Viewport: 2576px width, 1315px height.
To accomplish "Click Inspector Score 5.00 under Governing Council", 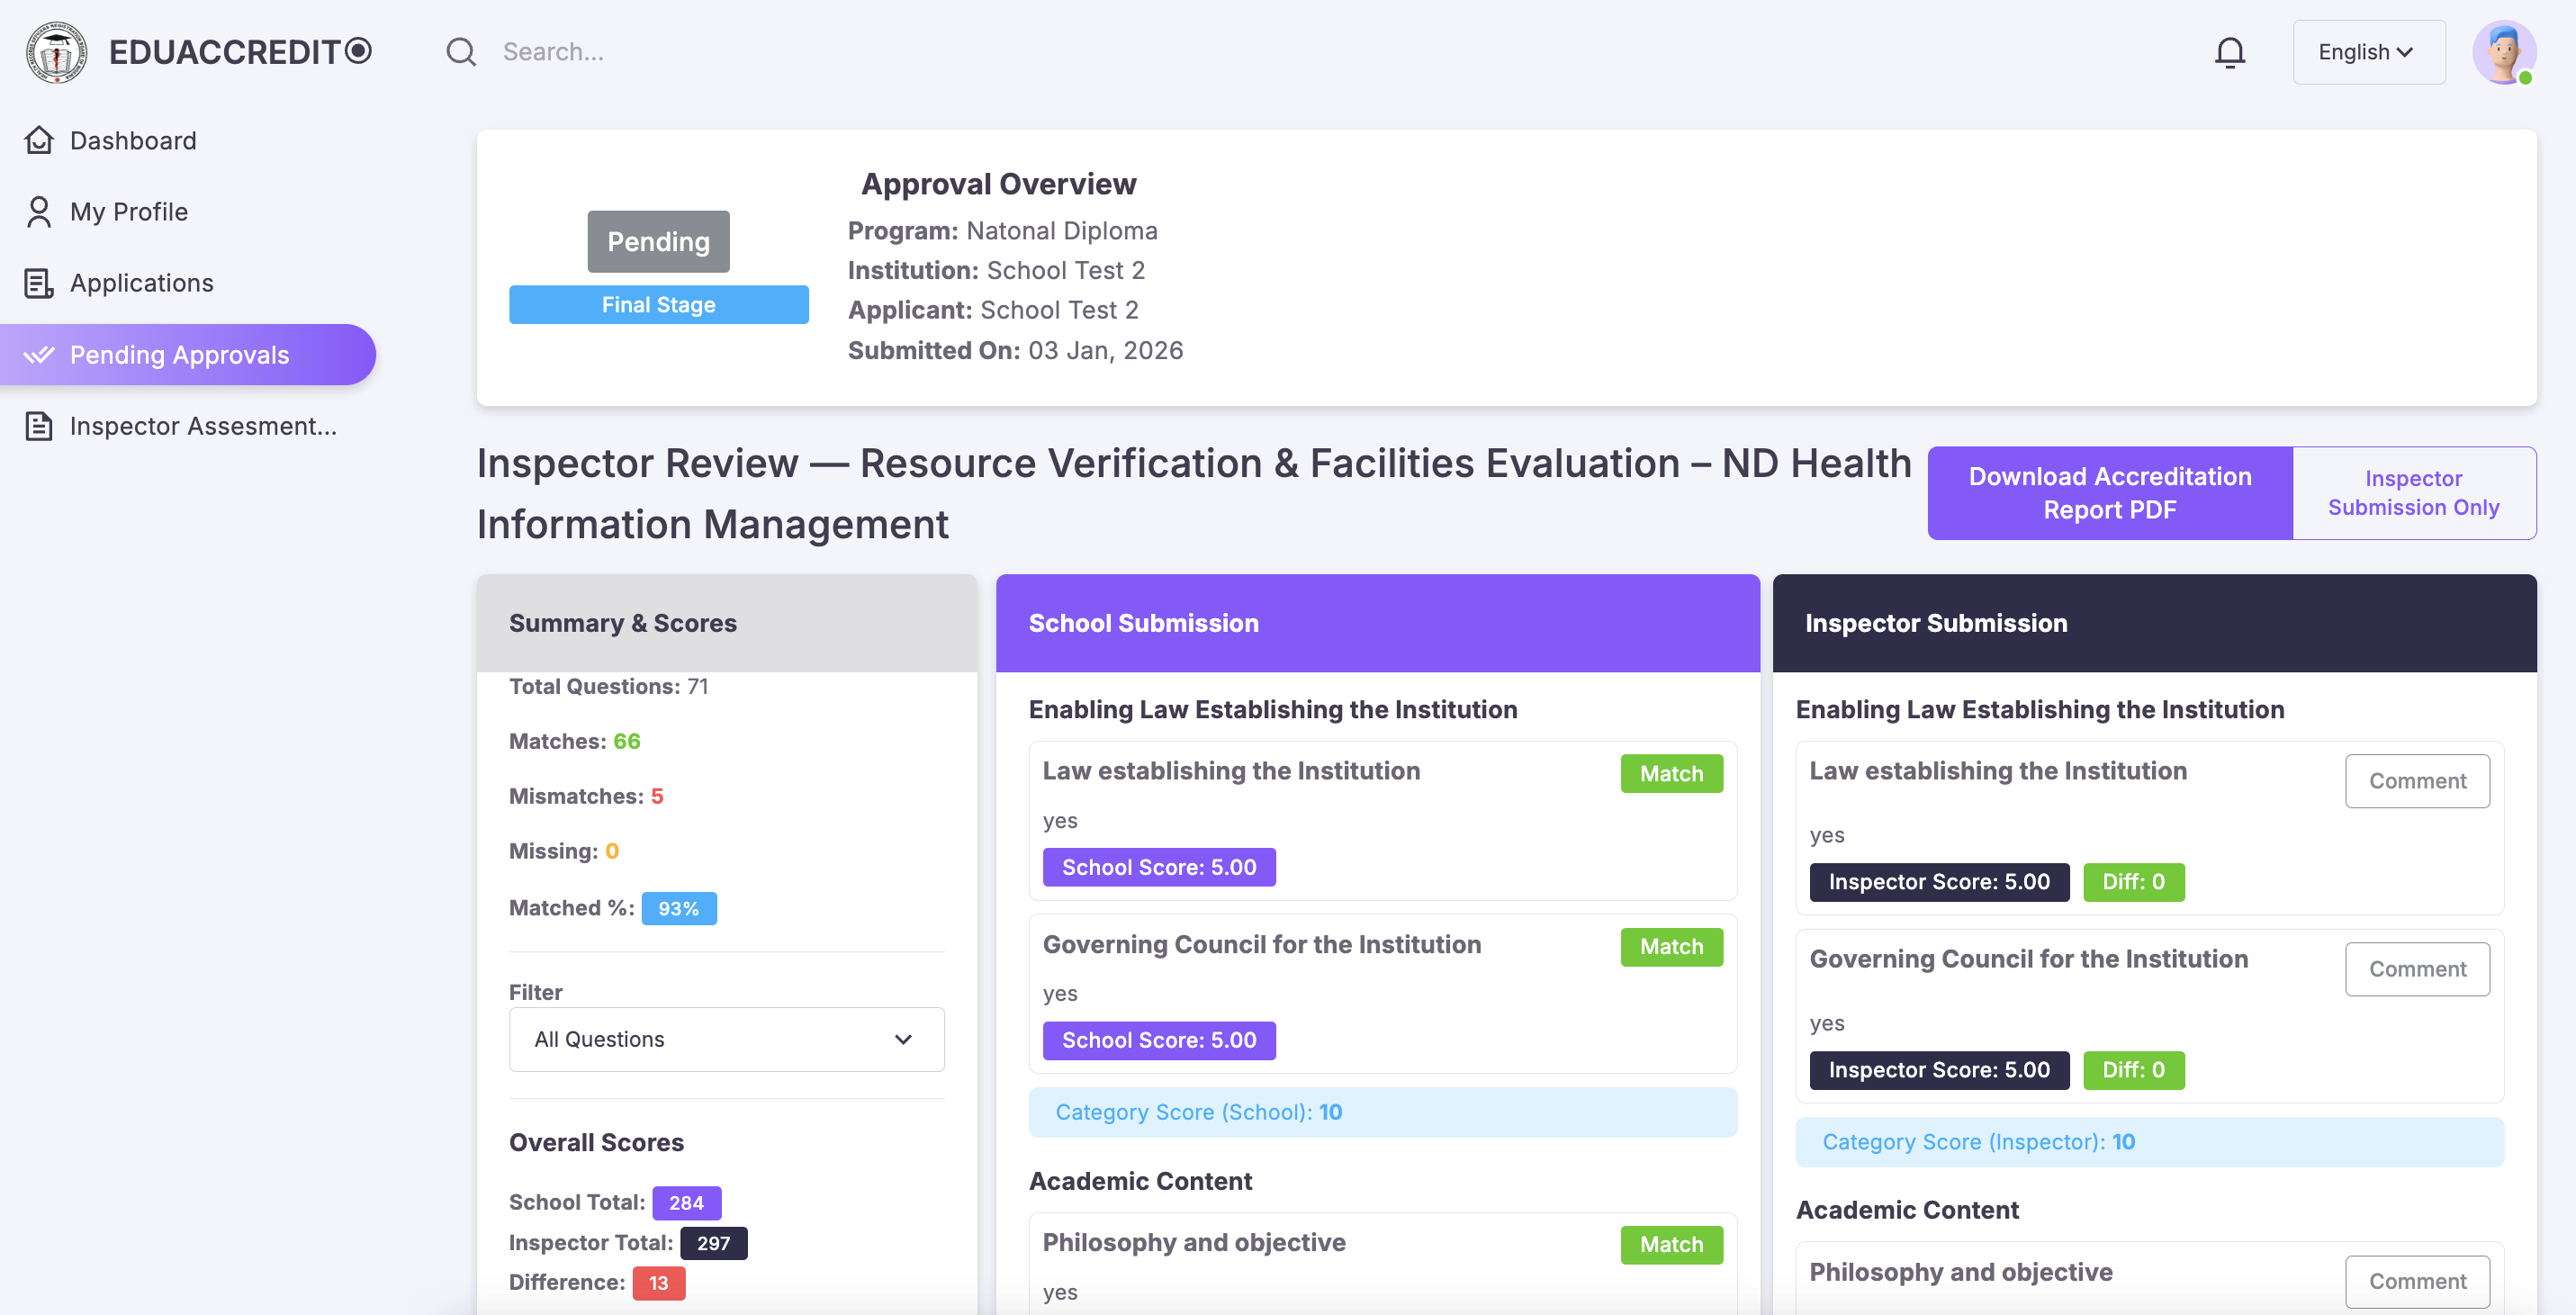I will 1939,1070.
